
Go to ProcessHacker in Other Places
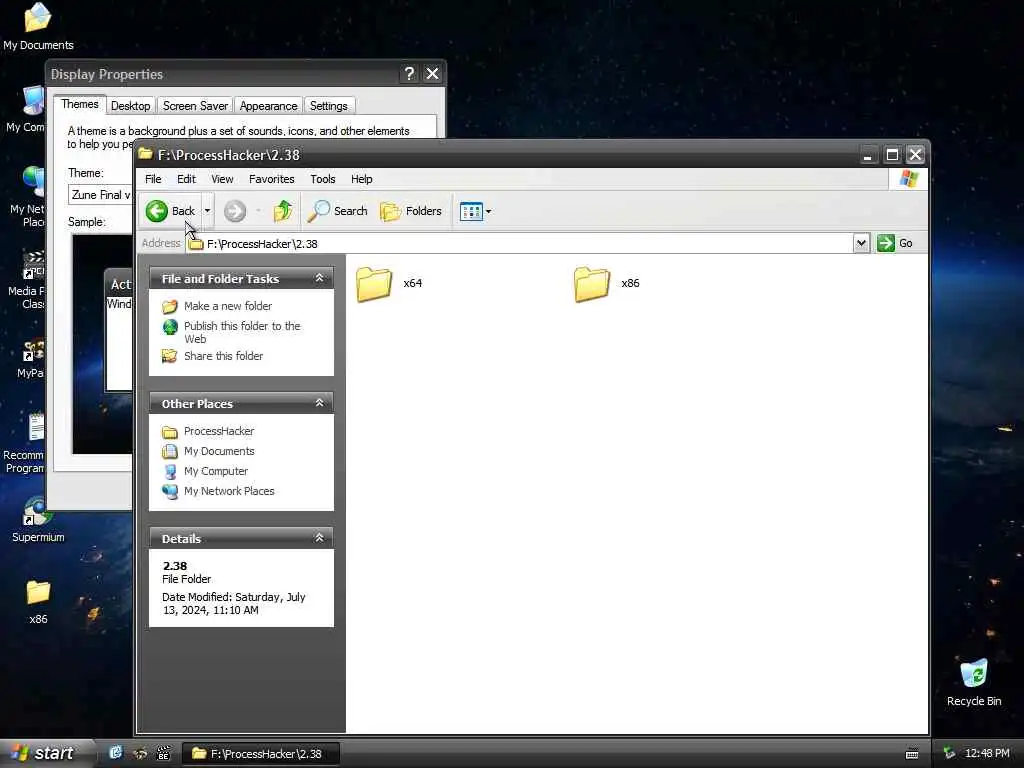click(219, 431)
